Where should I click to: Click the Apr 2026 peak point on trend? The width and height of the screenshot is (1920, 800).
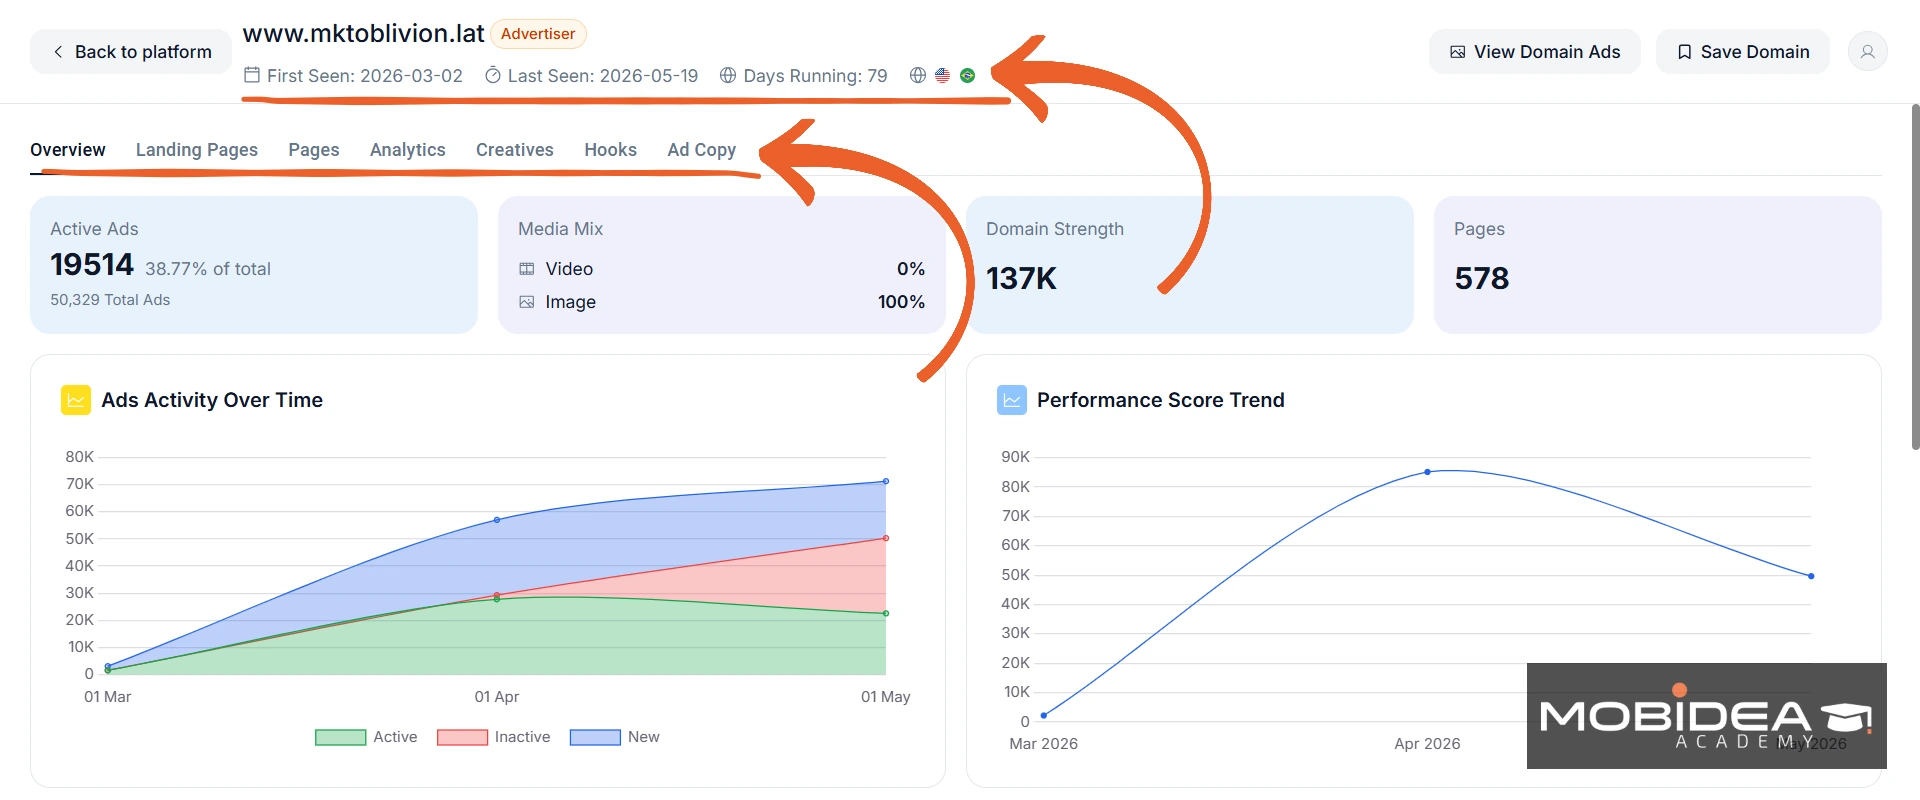click(1427, 472)
